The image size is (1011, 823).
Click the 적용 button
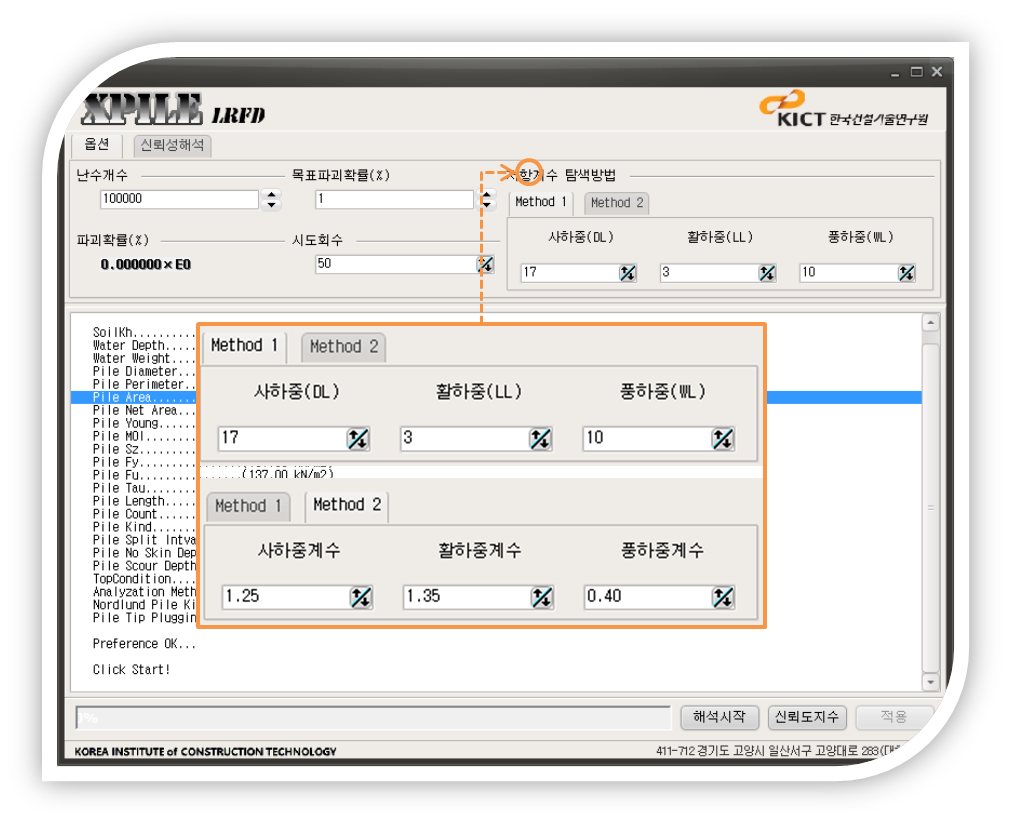[894, 717]
